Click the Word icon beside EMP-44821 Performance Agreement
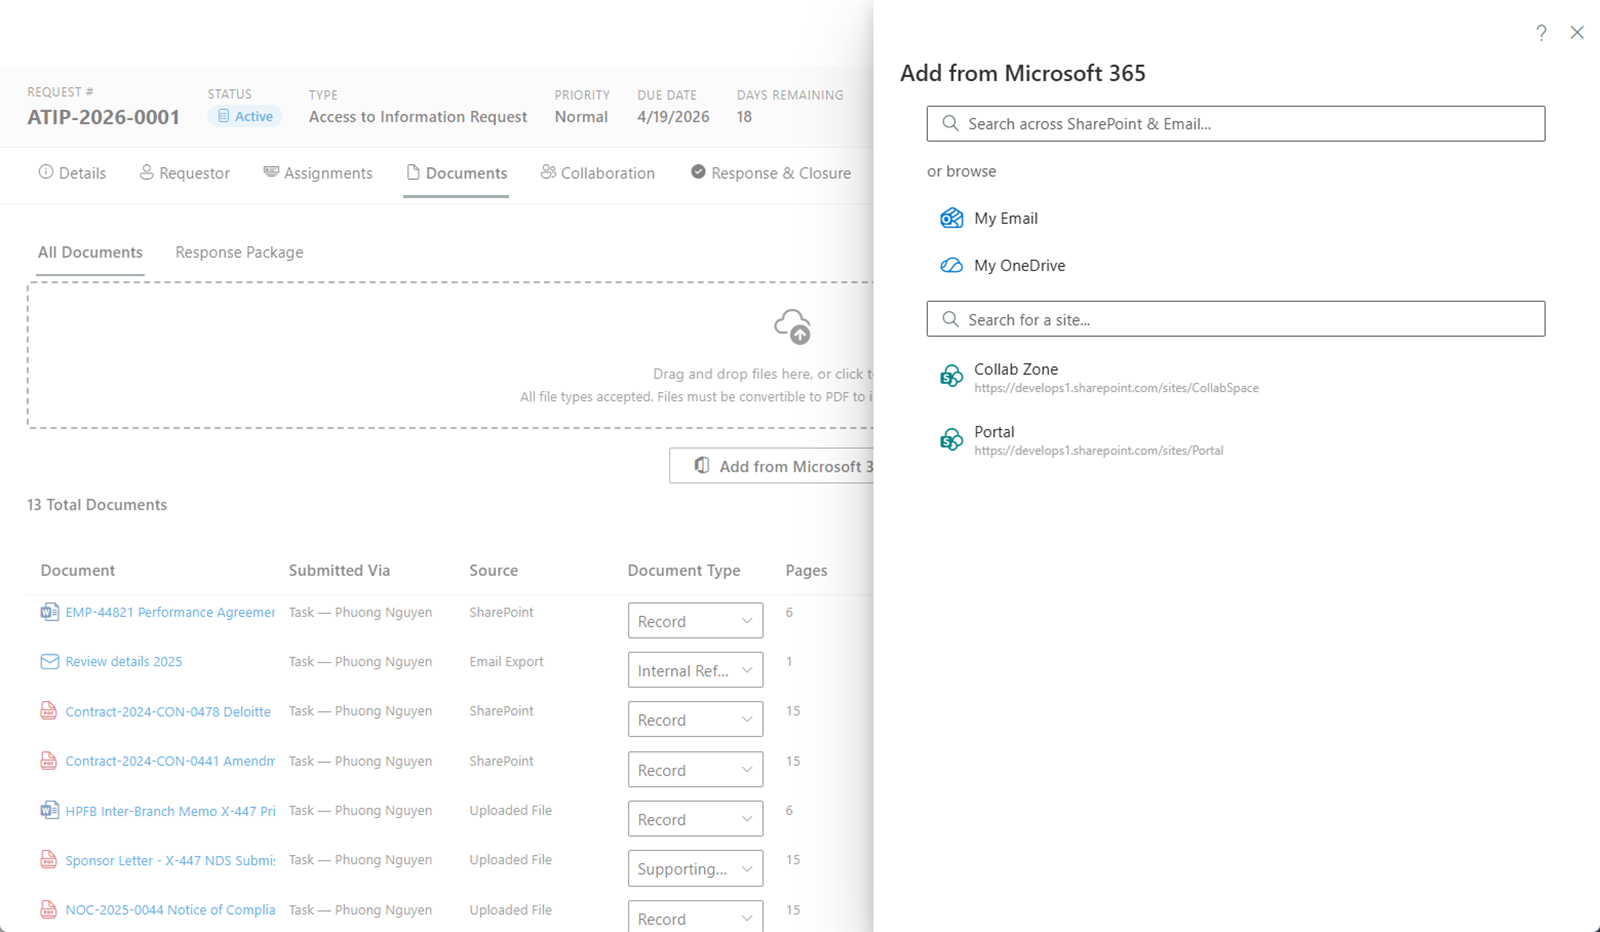The image size is (1600, 932). (x=49, y=611)
